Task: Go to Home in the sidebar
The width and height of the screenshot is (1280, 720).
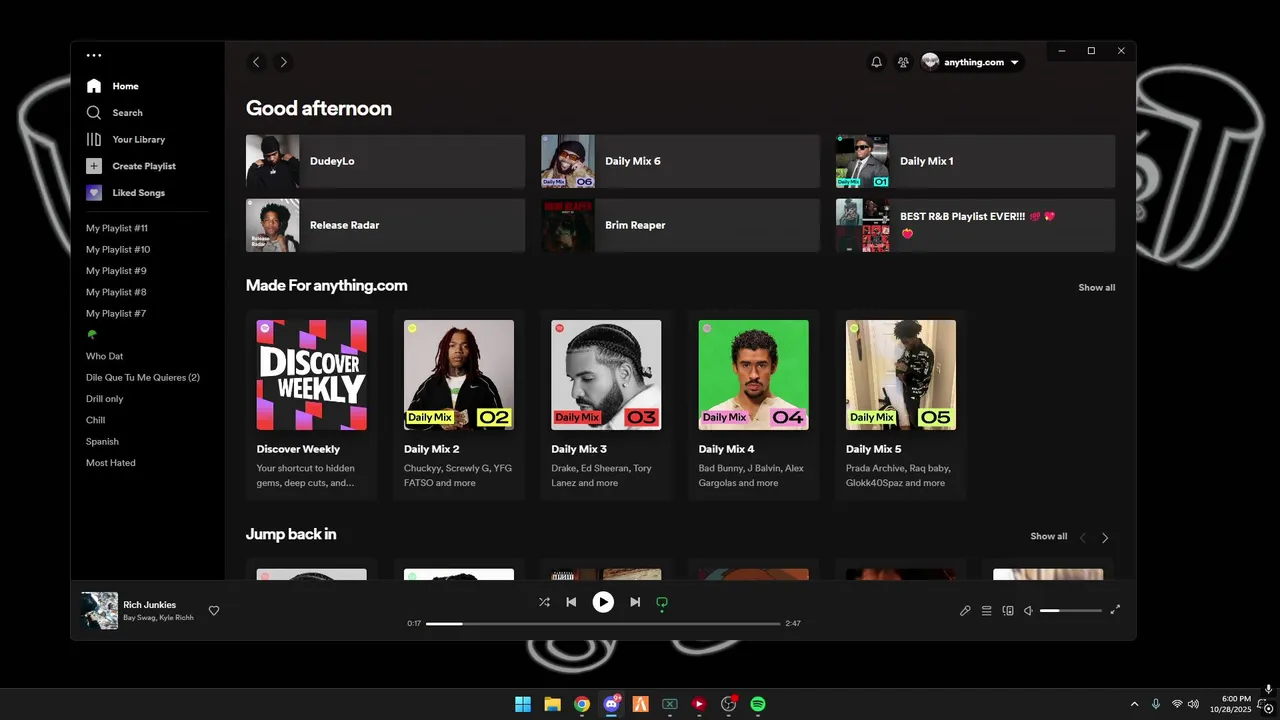Action: click(x=112, y=86)
